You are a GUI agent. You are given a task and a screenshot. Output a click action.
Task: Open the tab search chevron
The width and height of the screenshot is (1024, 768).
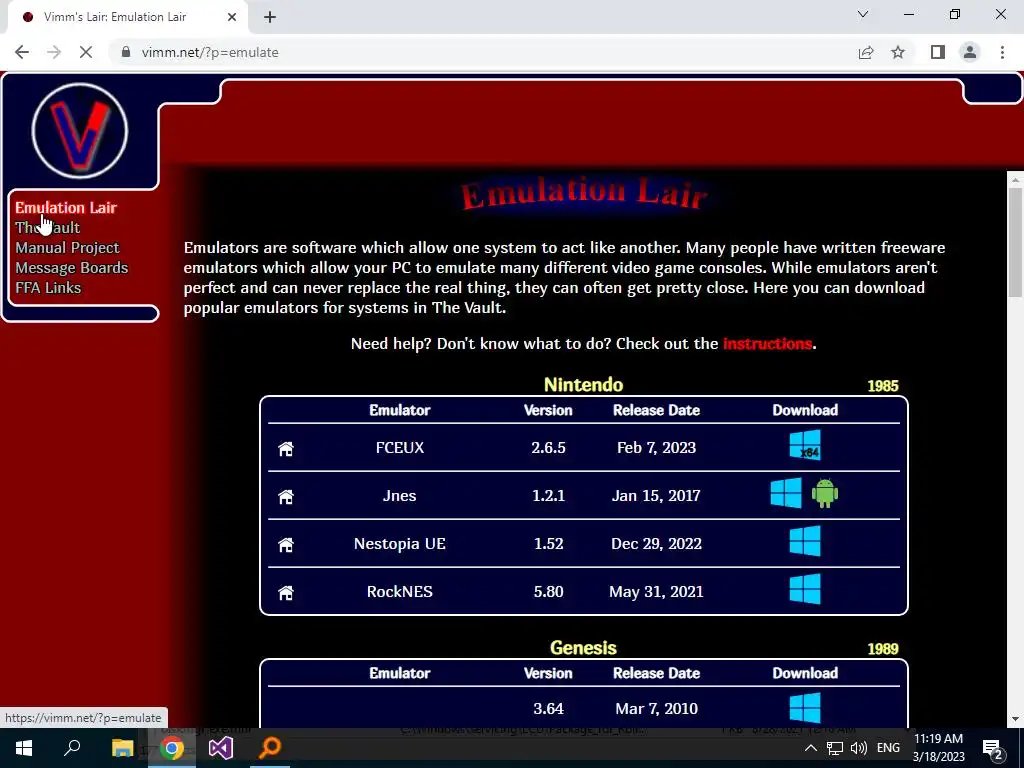coord(863,14)
